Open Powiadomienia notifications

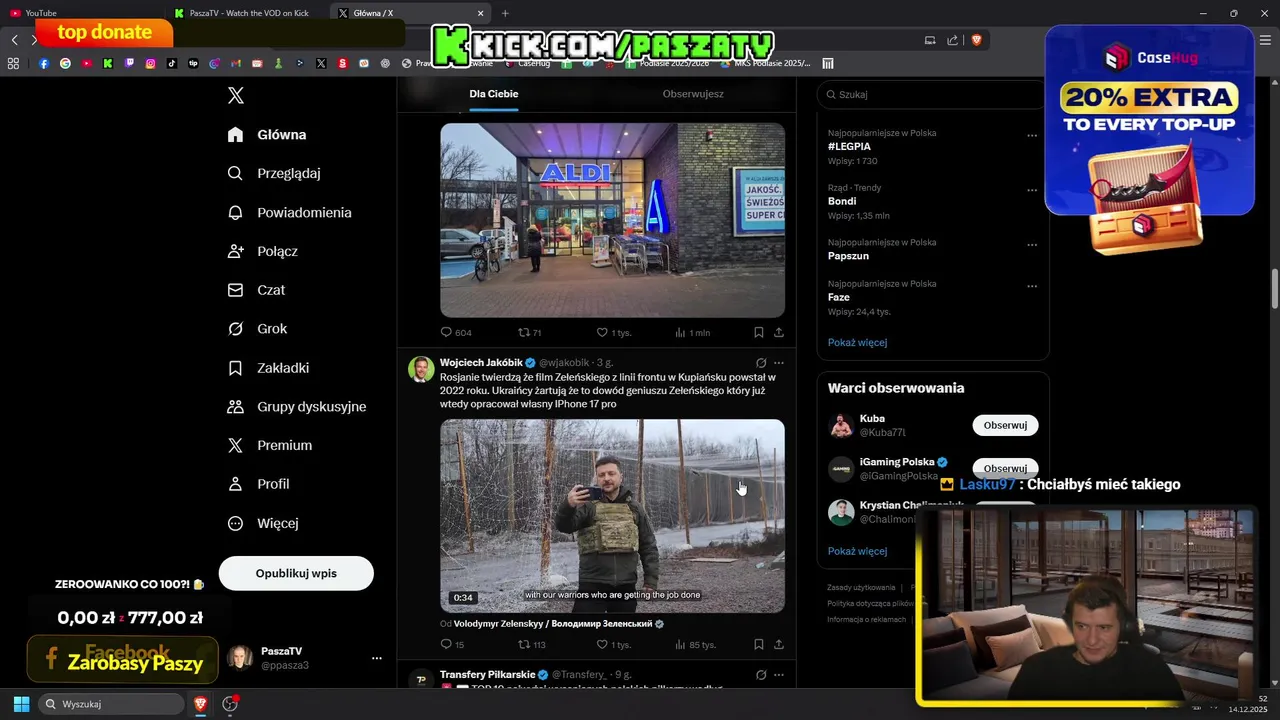tap(289, 212)
